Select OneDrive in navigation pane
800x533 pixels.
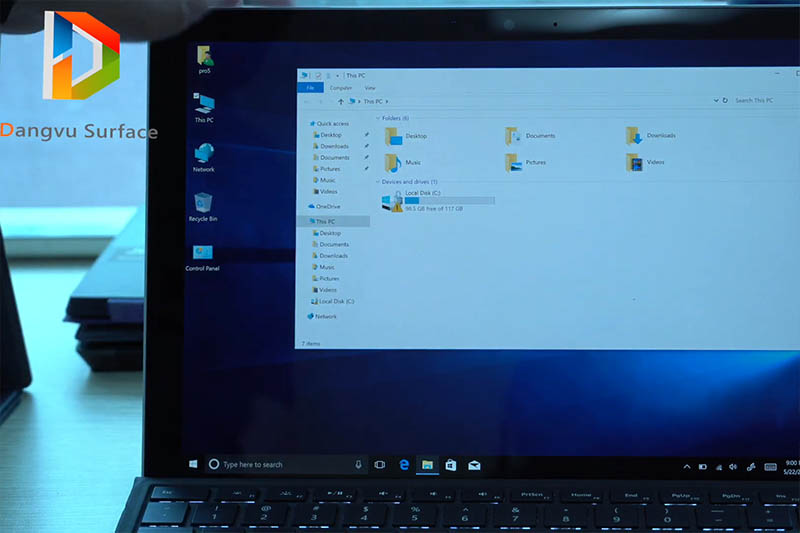point(324,207)
